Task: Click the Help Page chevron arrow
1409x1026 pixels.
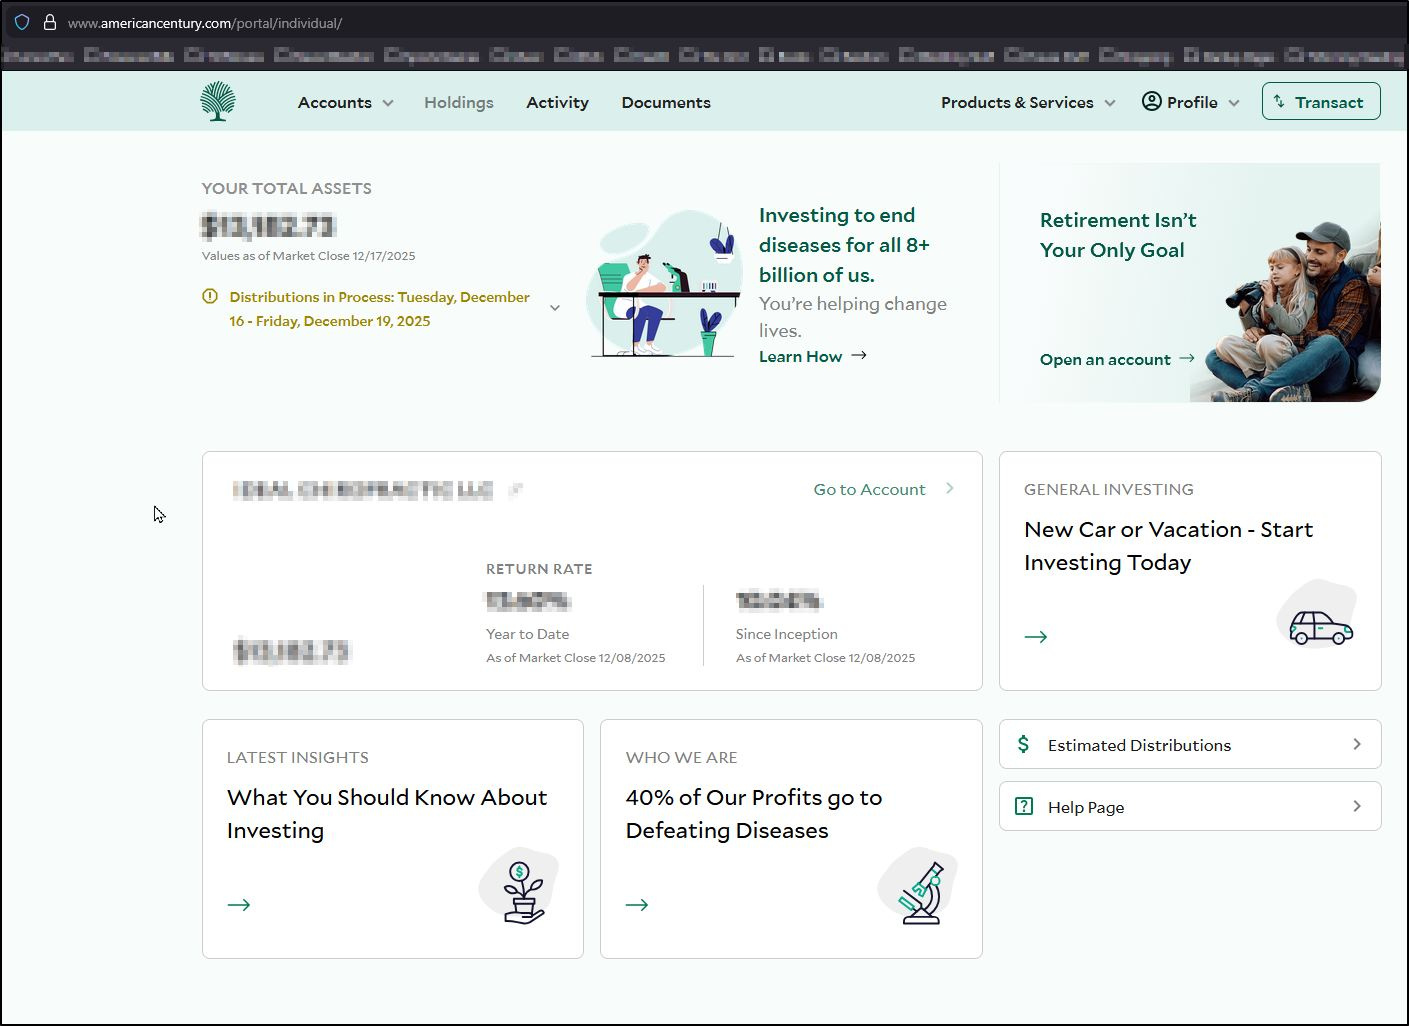Action: [x=1357, y=806]
